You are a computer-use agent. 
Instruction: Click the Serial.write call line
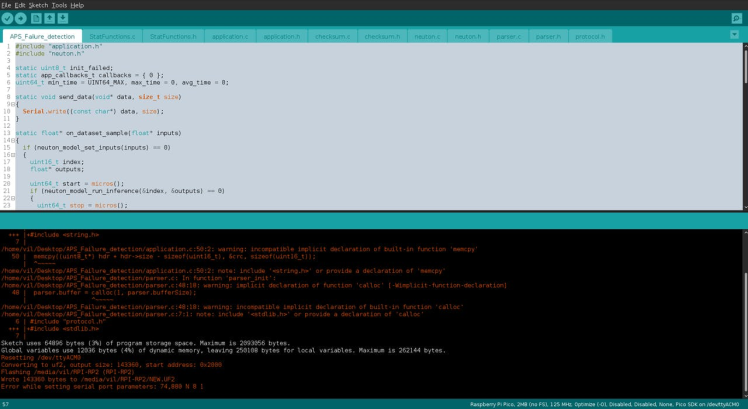(93, 111)
